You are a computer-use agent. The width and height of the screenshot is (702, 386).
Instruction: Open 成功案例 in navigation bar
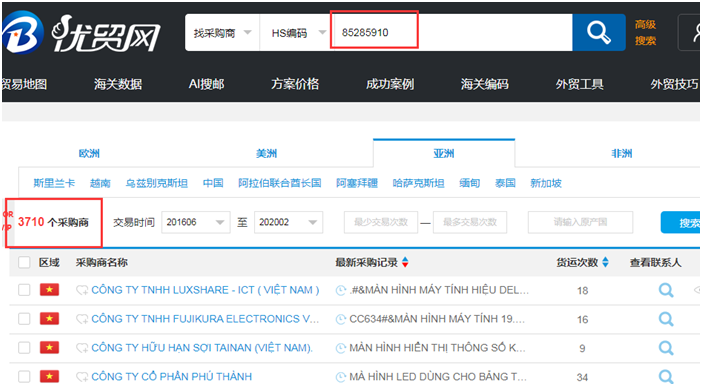390,84
